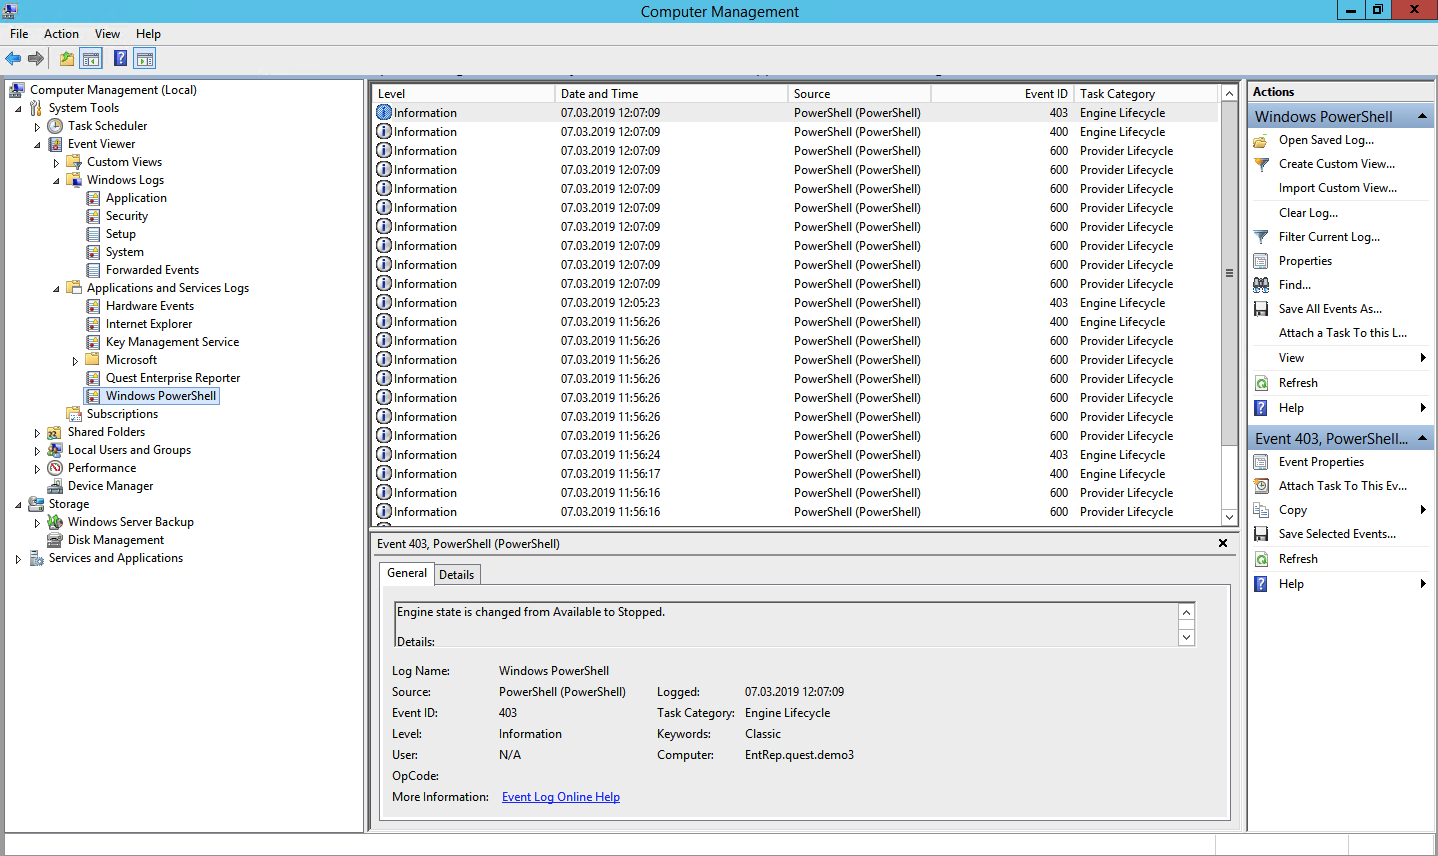Viewport: 1438px width, 856px height.
Task: Click the Create Custom View funnel icon
Action: tap(1261, 164)
